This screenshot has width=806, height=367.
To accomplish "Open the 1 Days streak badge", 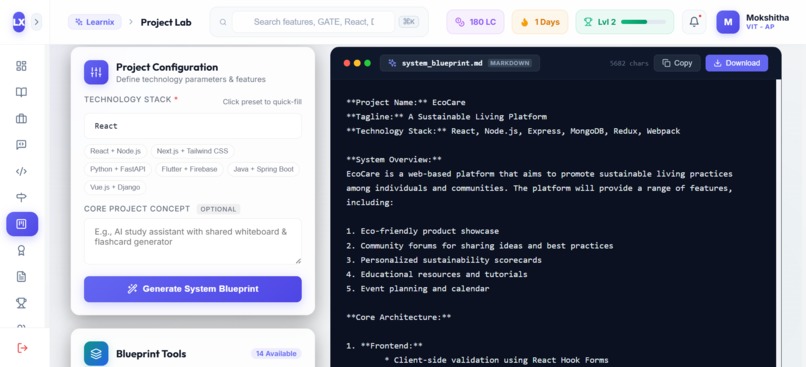I will click(540, 22).
